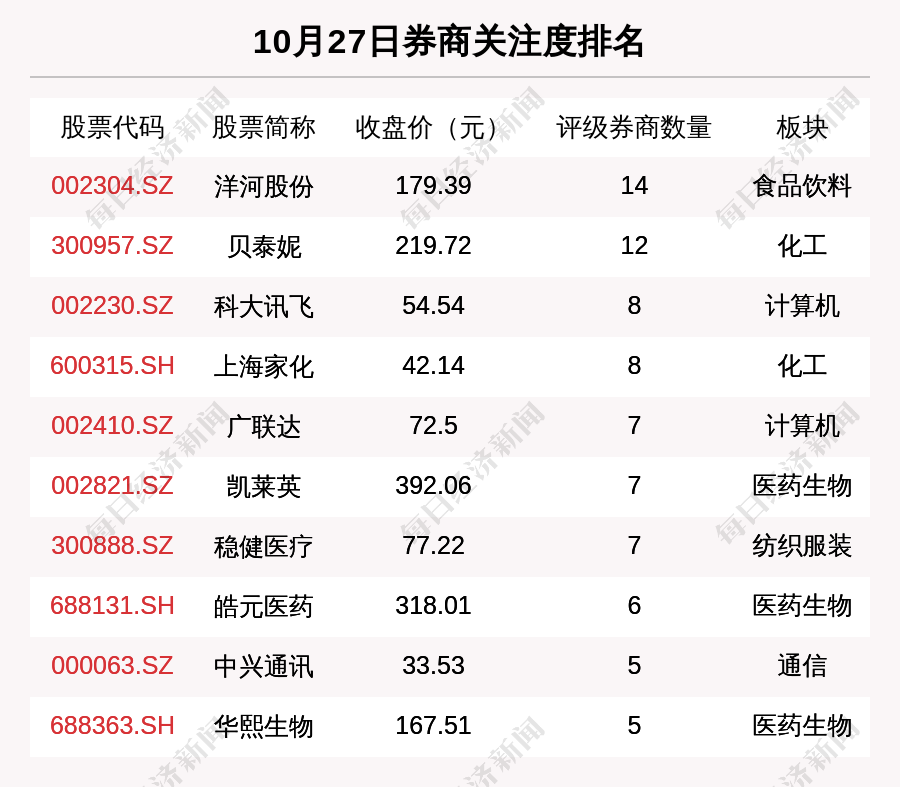
Task: Open stock code 300888.SZ
Action: [112, 545]
